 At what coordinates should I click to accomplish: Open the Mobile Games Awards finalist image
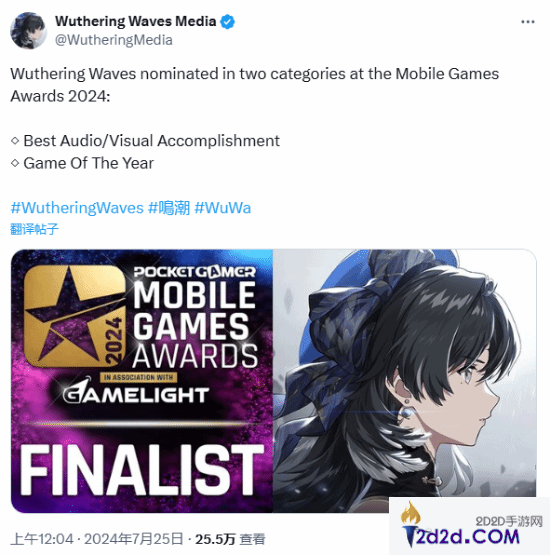coord(142,381)
